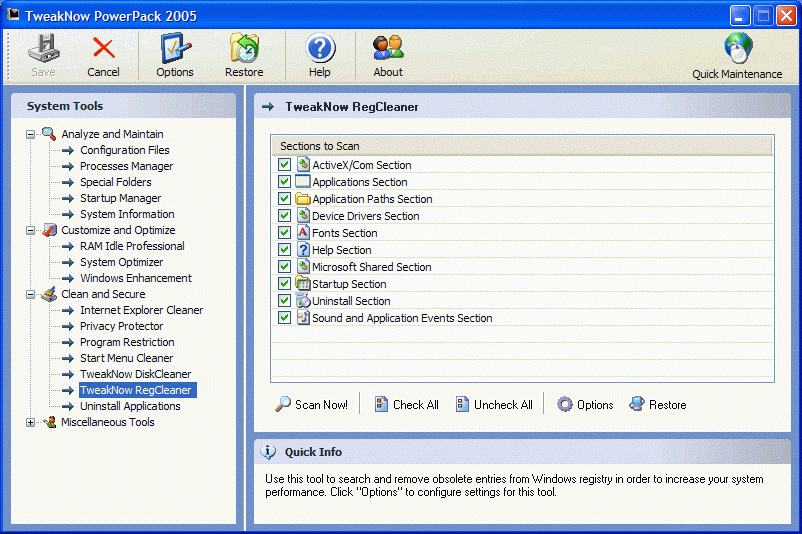Click the About people icon

click(388, 48)
